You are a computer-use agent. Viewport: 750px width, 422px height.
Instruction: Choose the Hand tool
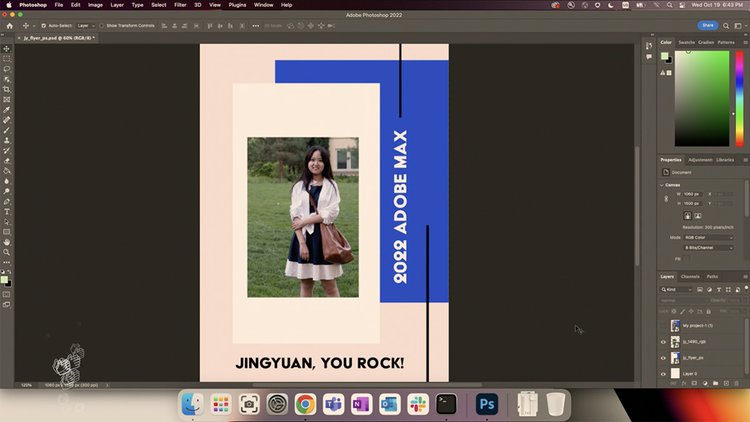pyautogui.click(x=7, y=242)
